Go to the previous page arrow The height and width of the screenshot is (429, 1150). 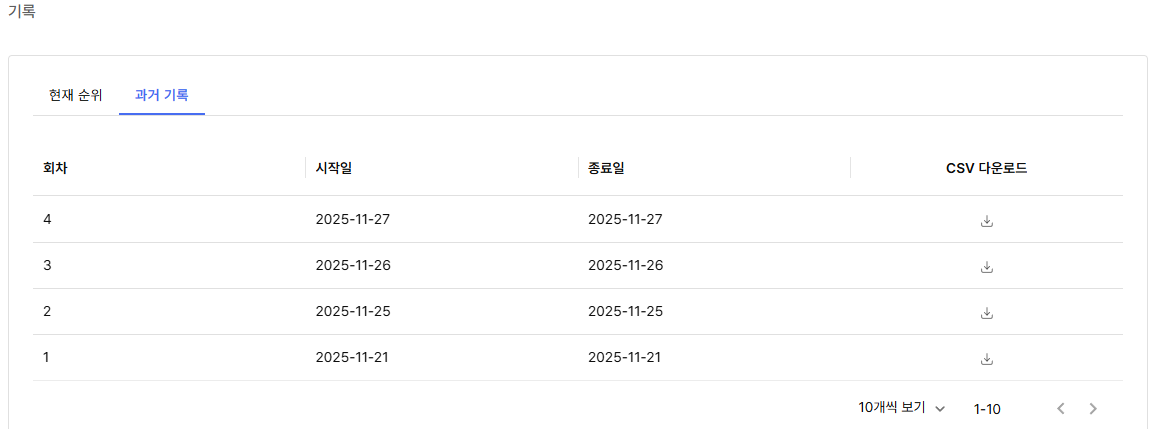pos(1060,408)
